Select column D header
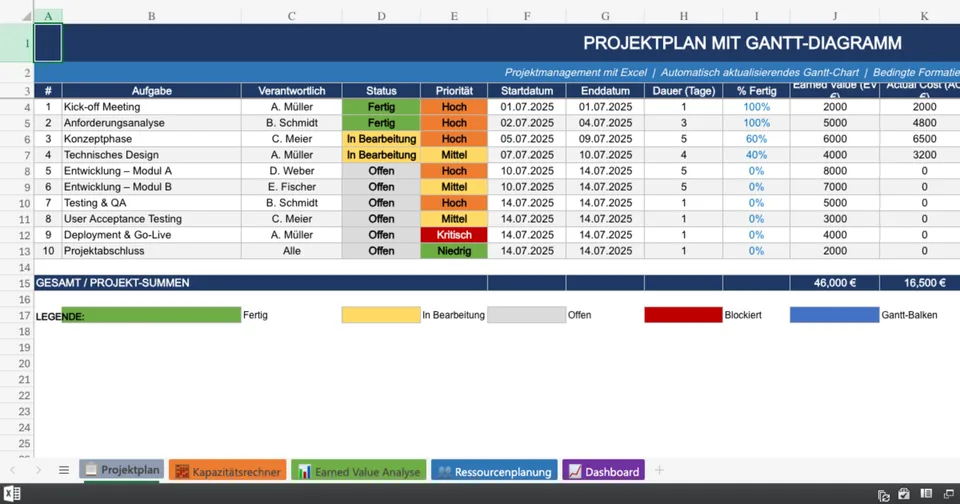This screenshot has width=960, height=504. pos(381,16)
